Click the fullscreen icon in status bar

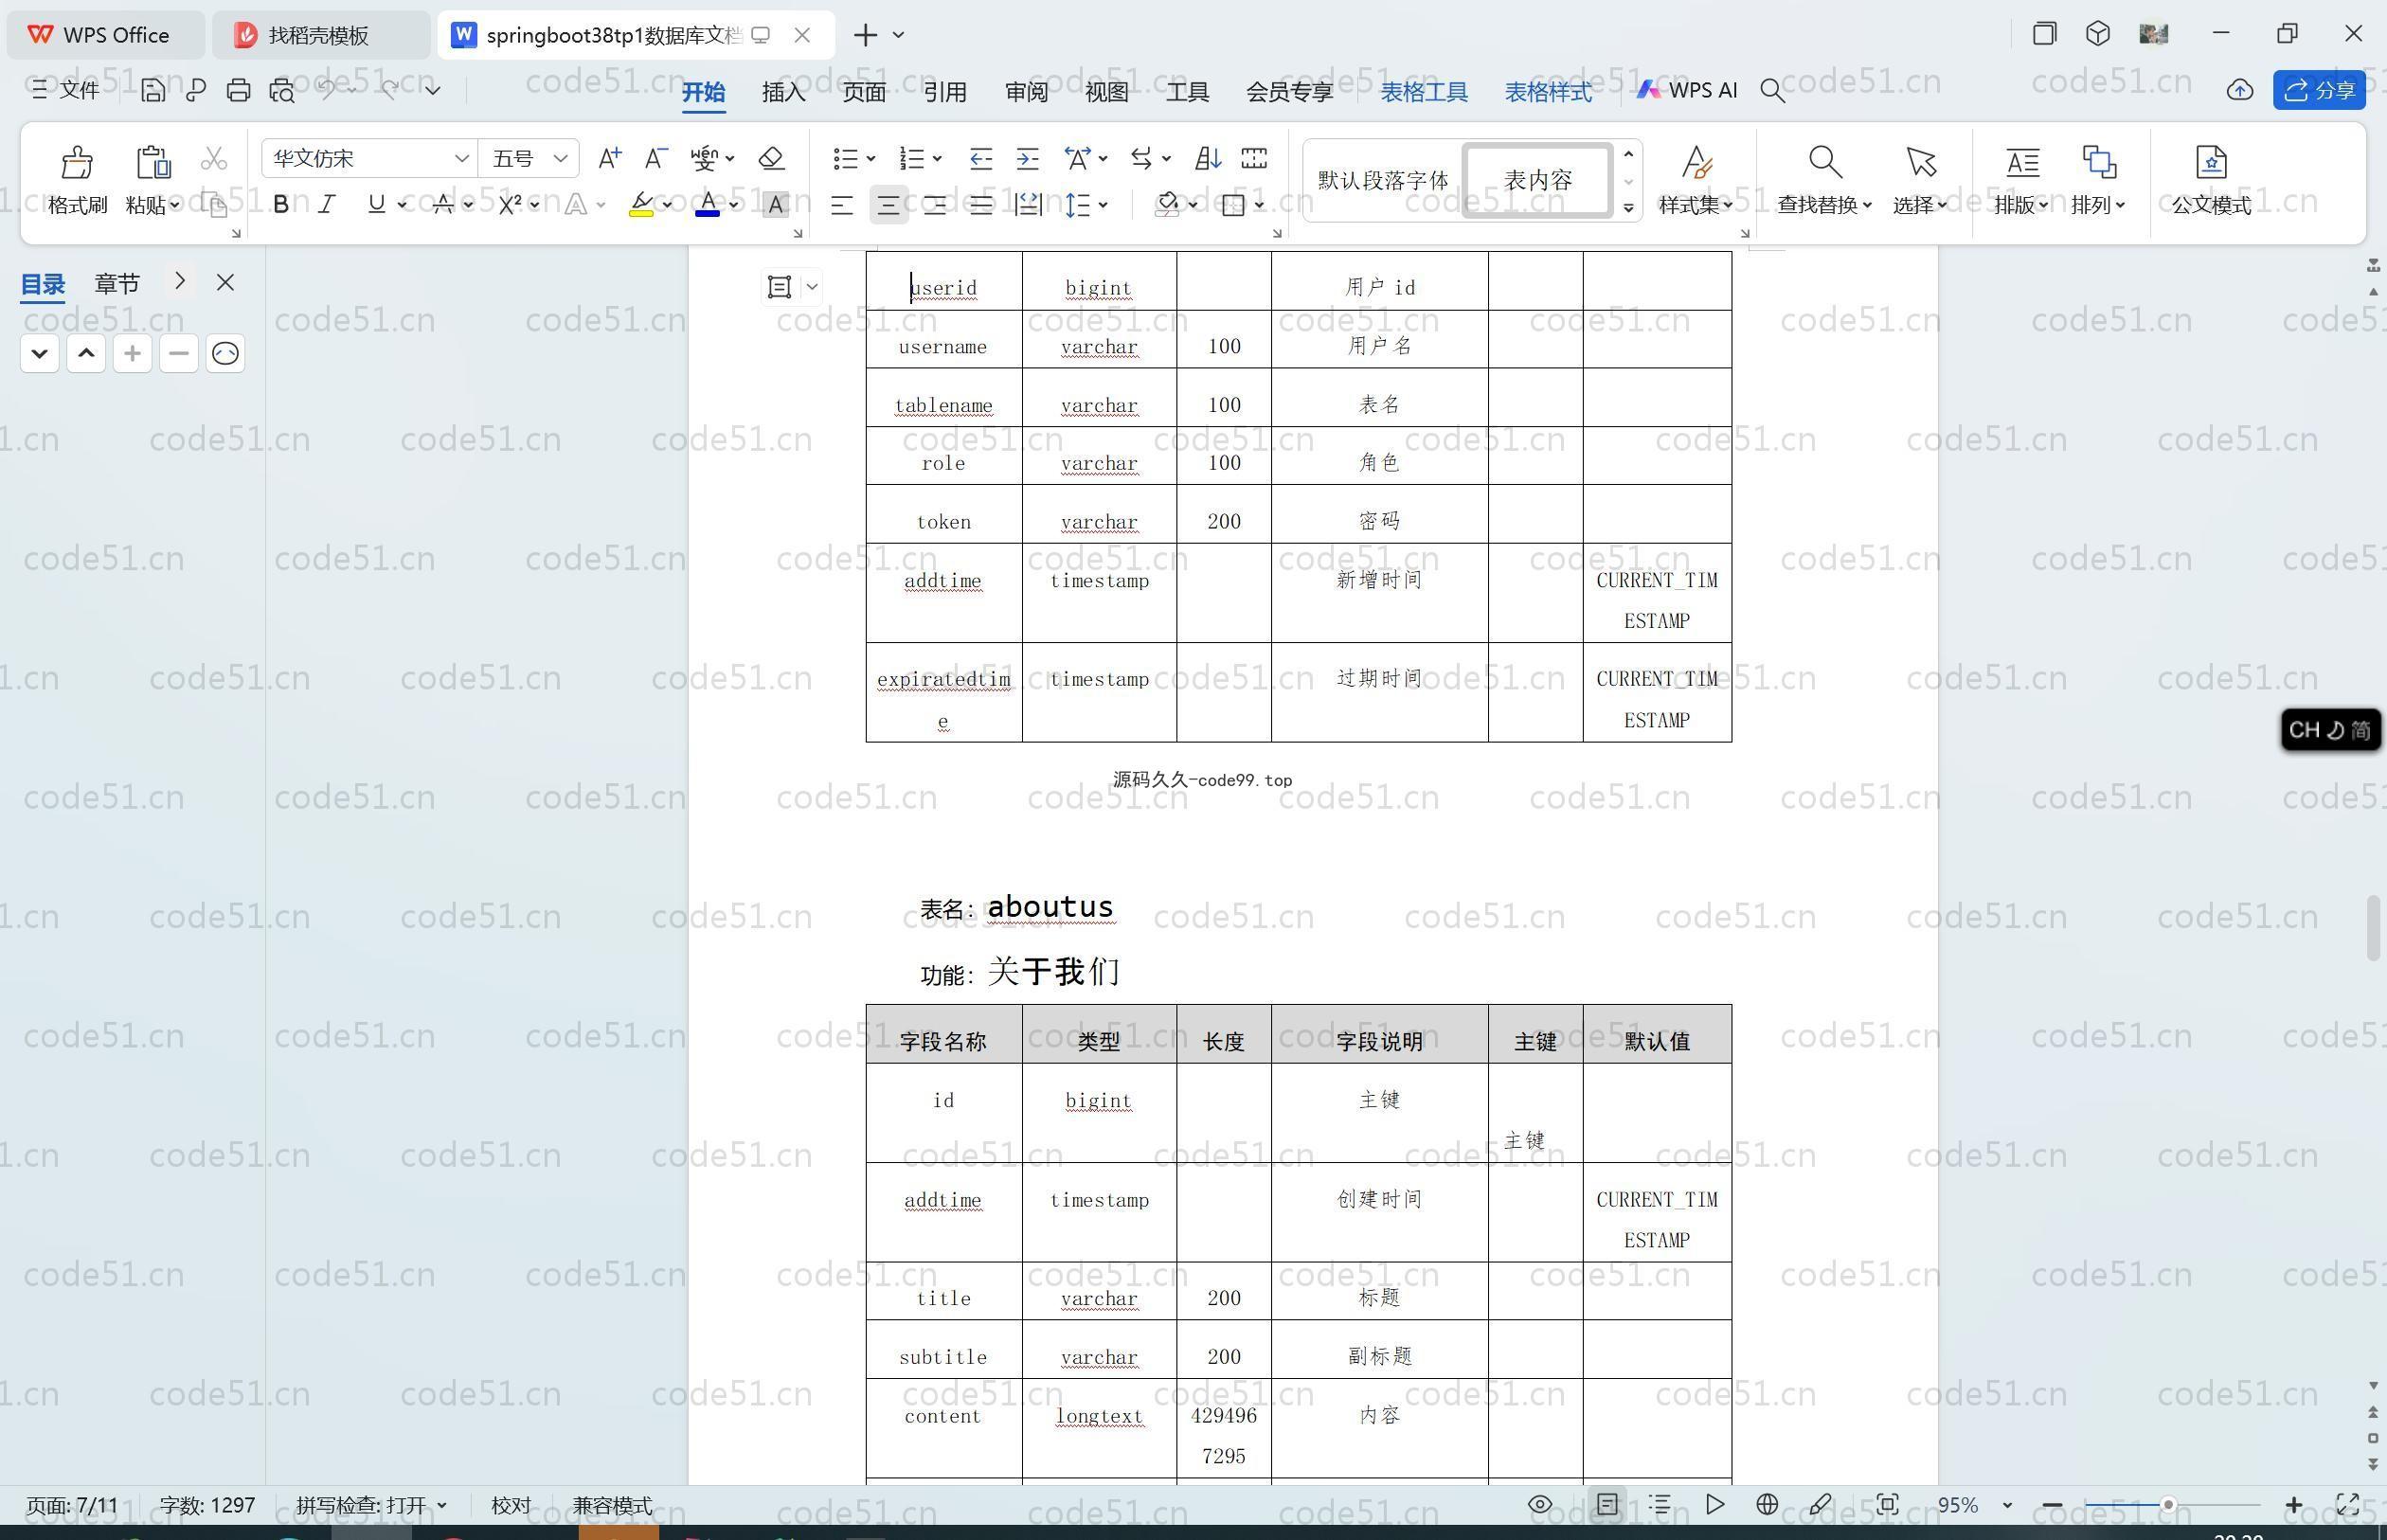(x=2347, y=1504)
